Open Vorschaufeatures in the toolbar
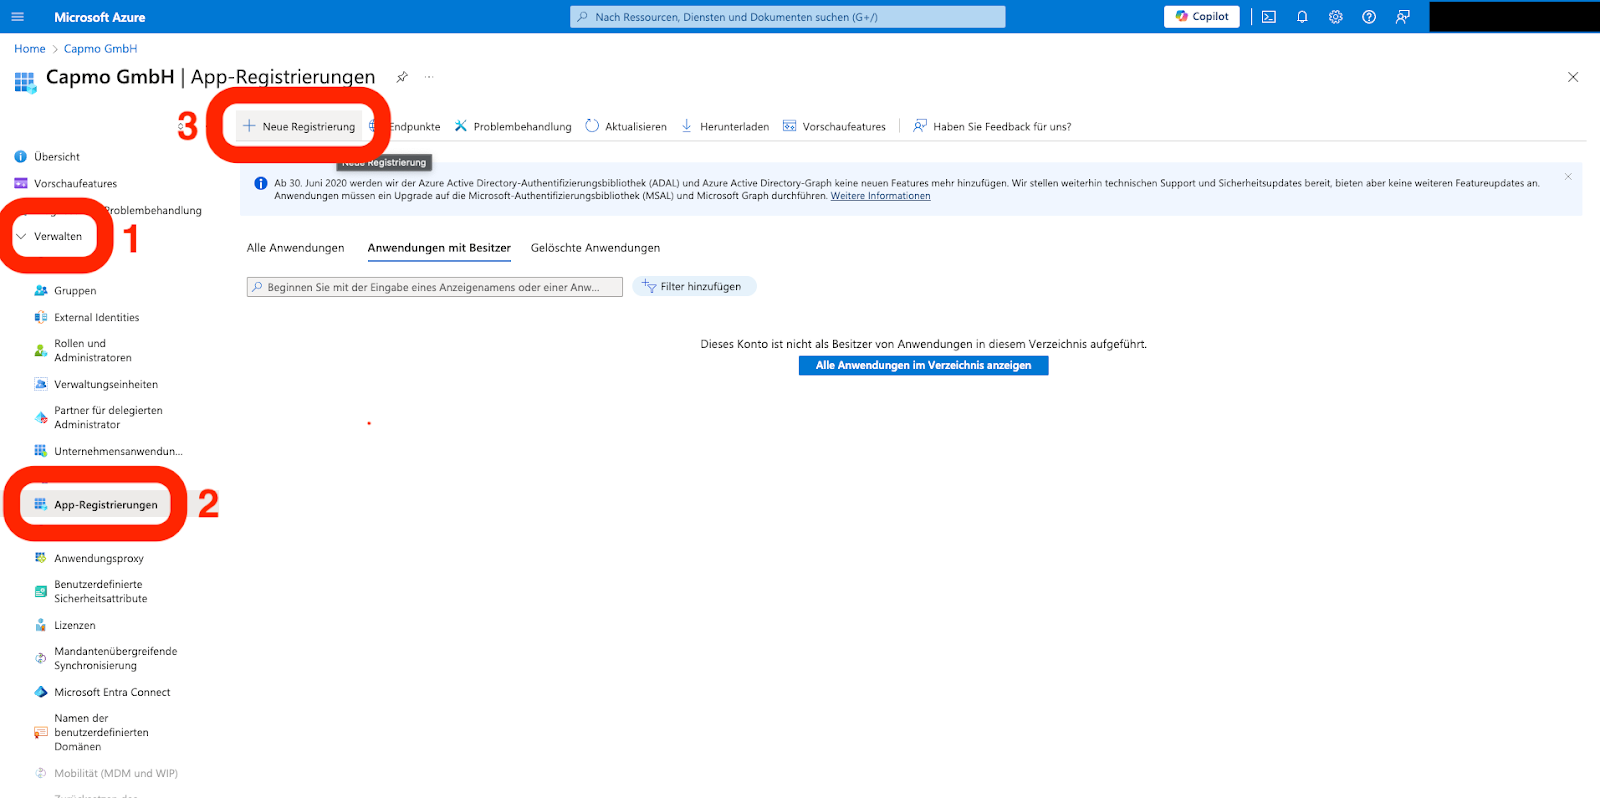Viewport: 1600px width, 798px height. click(834, 127)
